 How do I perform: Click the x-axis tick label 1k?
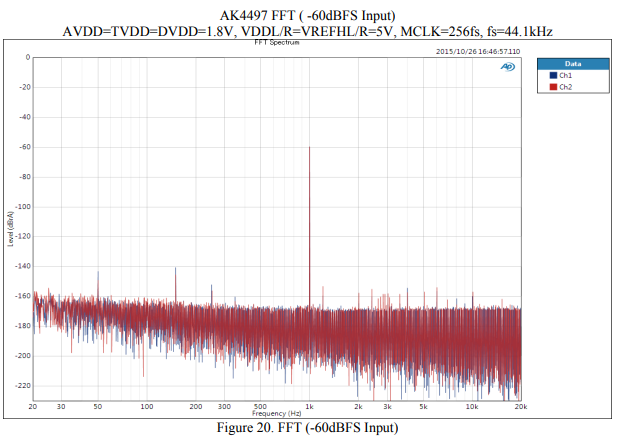pos(309,407)
